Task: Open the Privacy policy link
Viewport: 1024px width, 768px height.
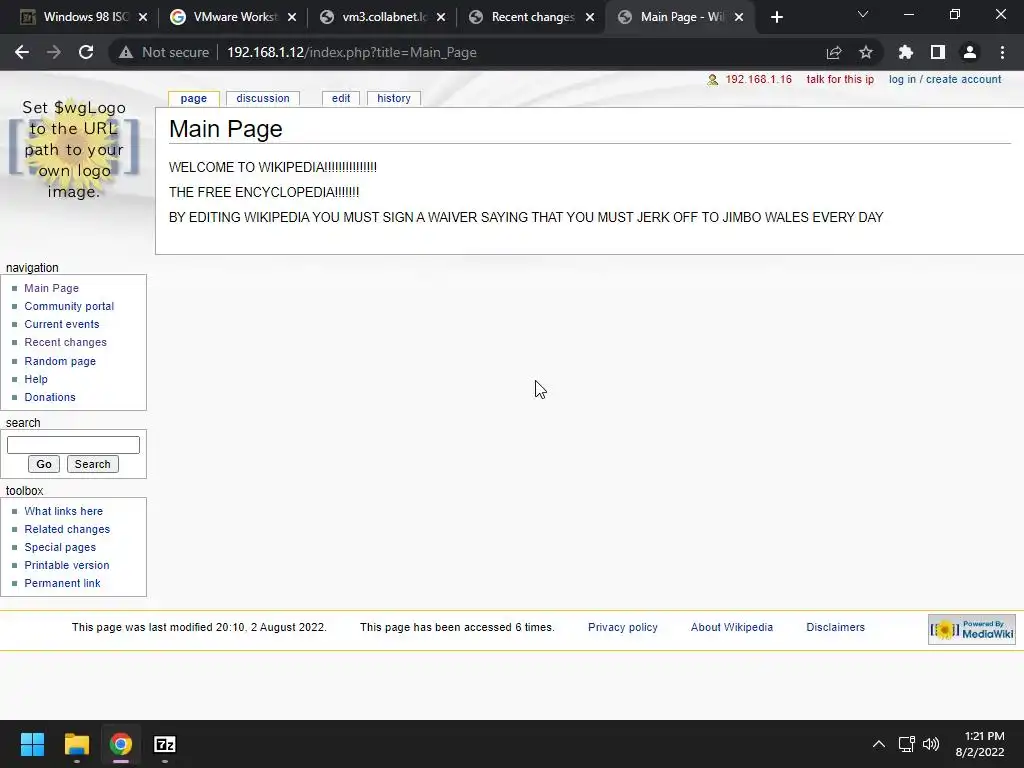Action: point(622,627)
